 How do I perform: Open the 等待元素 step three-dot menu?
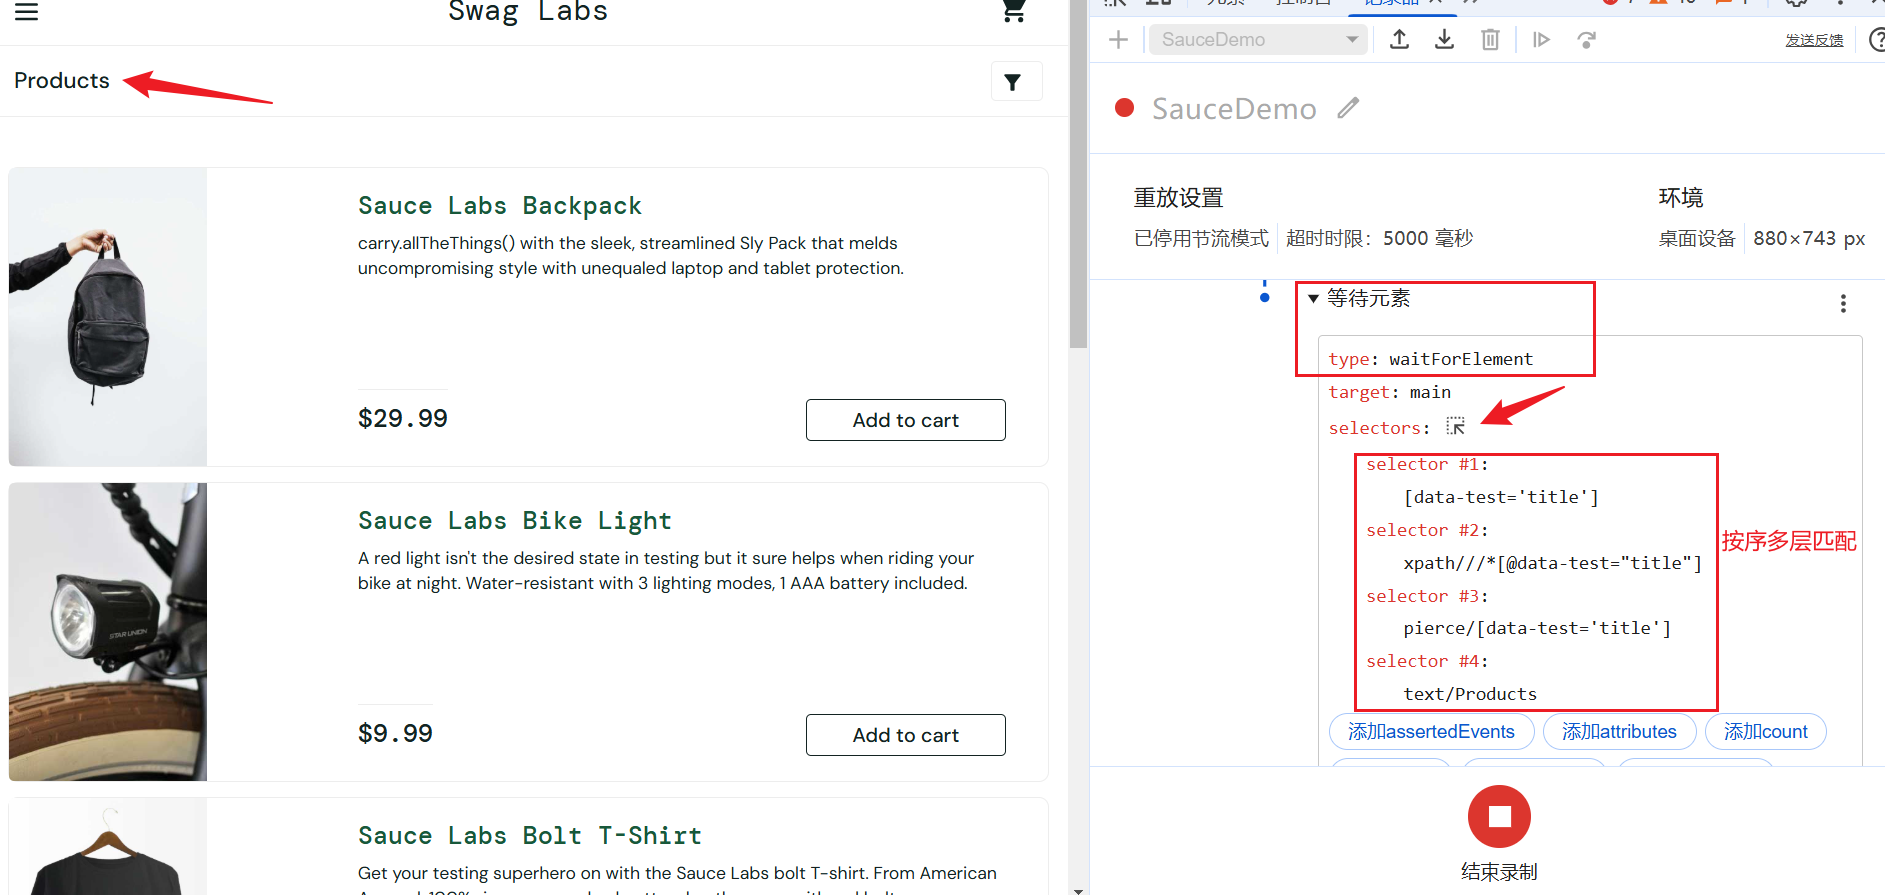1843,304
